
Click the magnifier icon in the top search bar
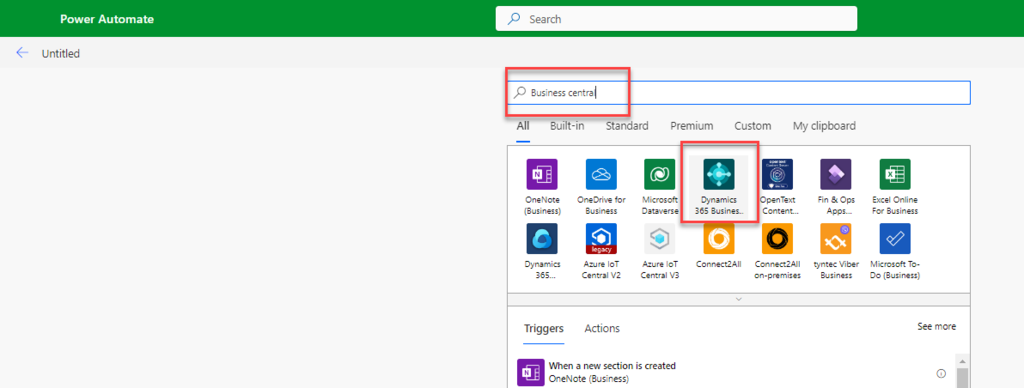tap(514, 19)
